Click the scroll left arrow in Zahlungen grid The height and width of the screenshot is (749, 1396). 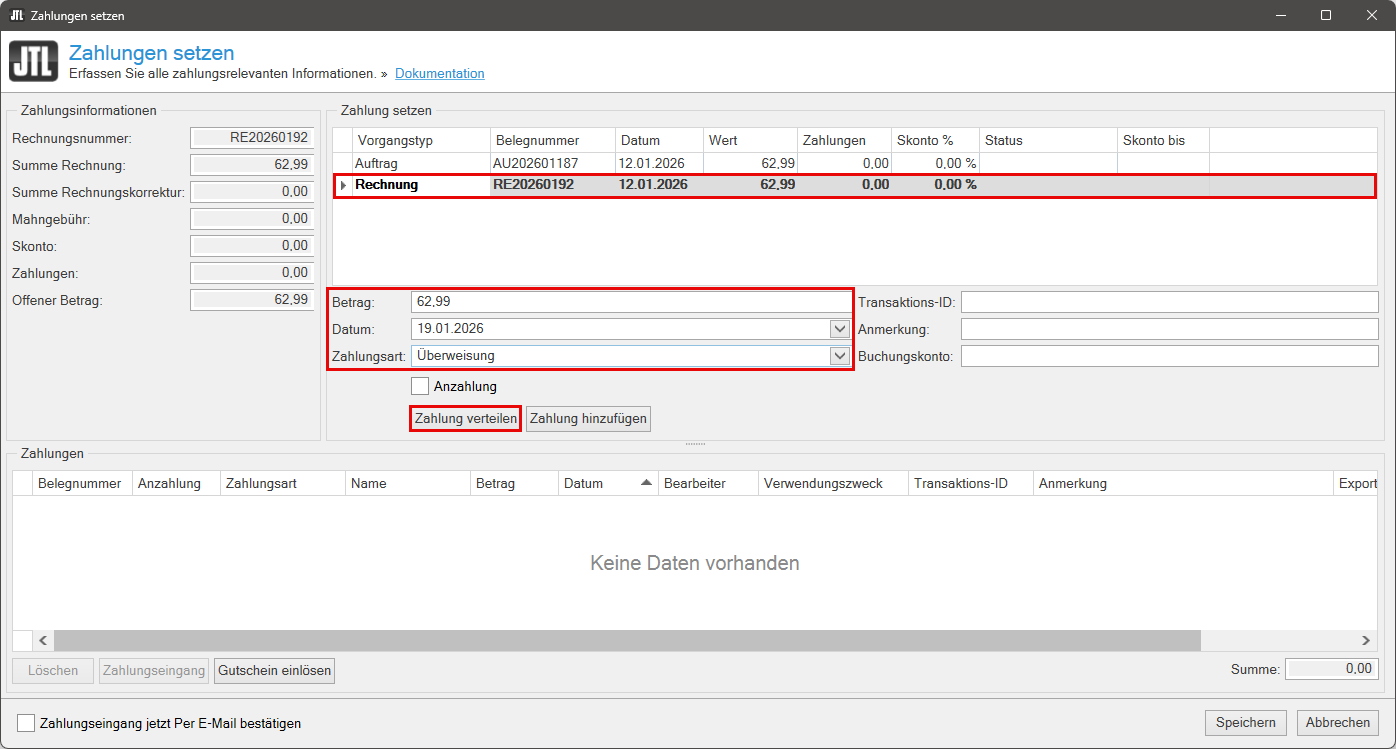43,640
